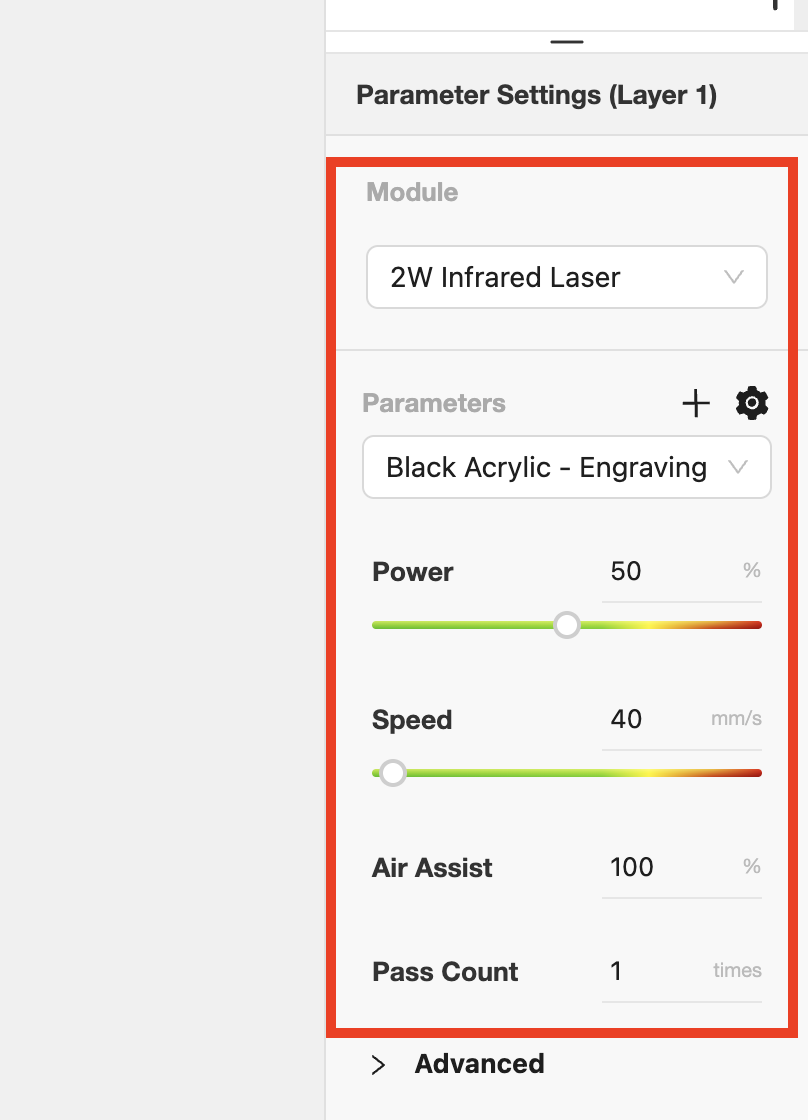
Task: Click the Power value field showing 50
Action: tap(682, 572)
